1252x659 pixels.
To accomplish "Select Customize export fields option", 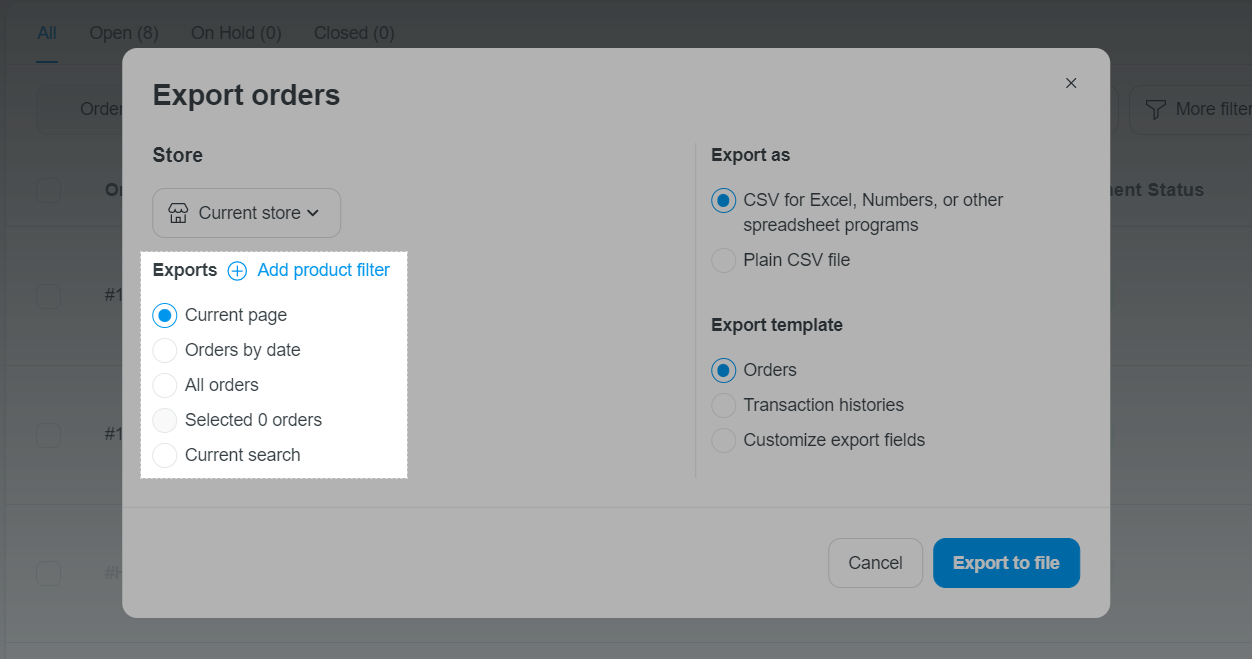I will click(723, 440).
